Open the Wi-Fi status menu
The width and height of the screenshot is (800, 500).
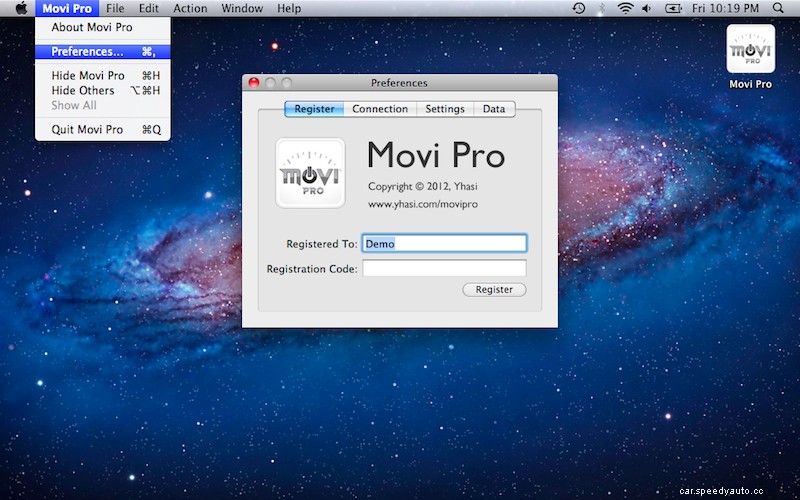(x=625, y=8)
